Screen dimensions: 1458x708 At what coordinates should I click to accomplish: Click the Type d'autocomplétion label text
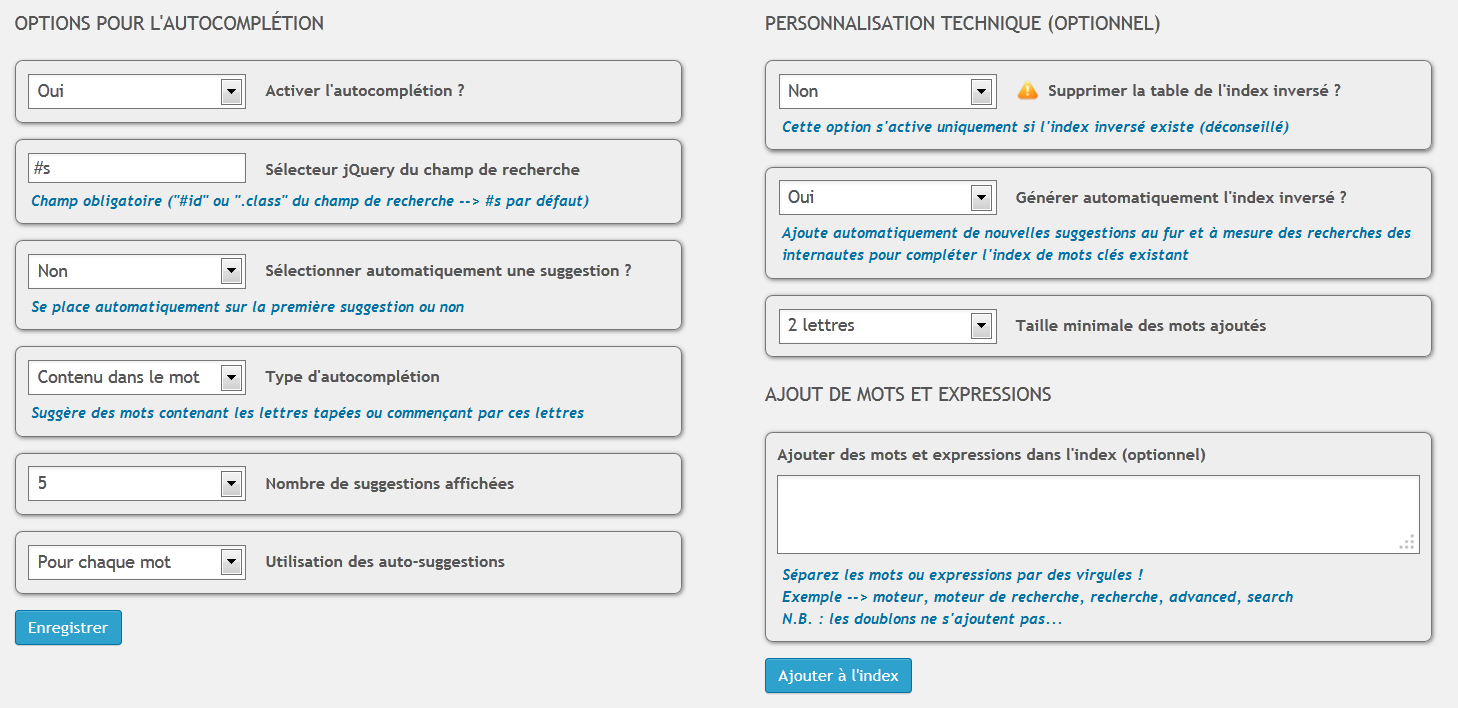(x=352, y=377)
